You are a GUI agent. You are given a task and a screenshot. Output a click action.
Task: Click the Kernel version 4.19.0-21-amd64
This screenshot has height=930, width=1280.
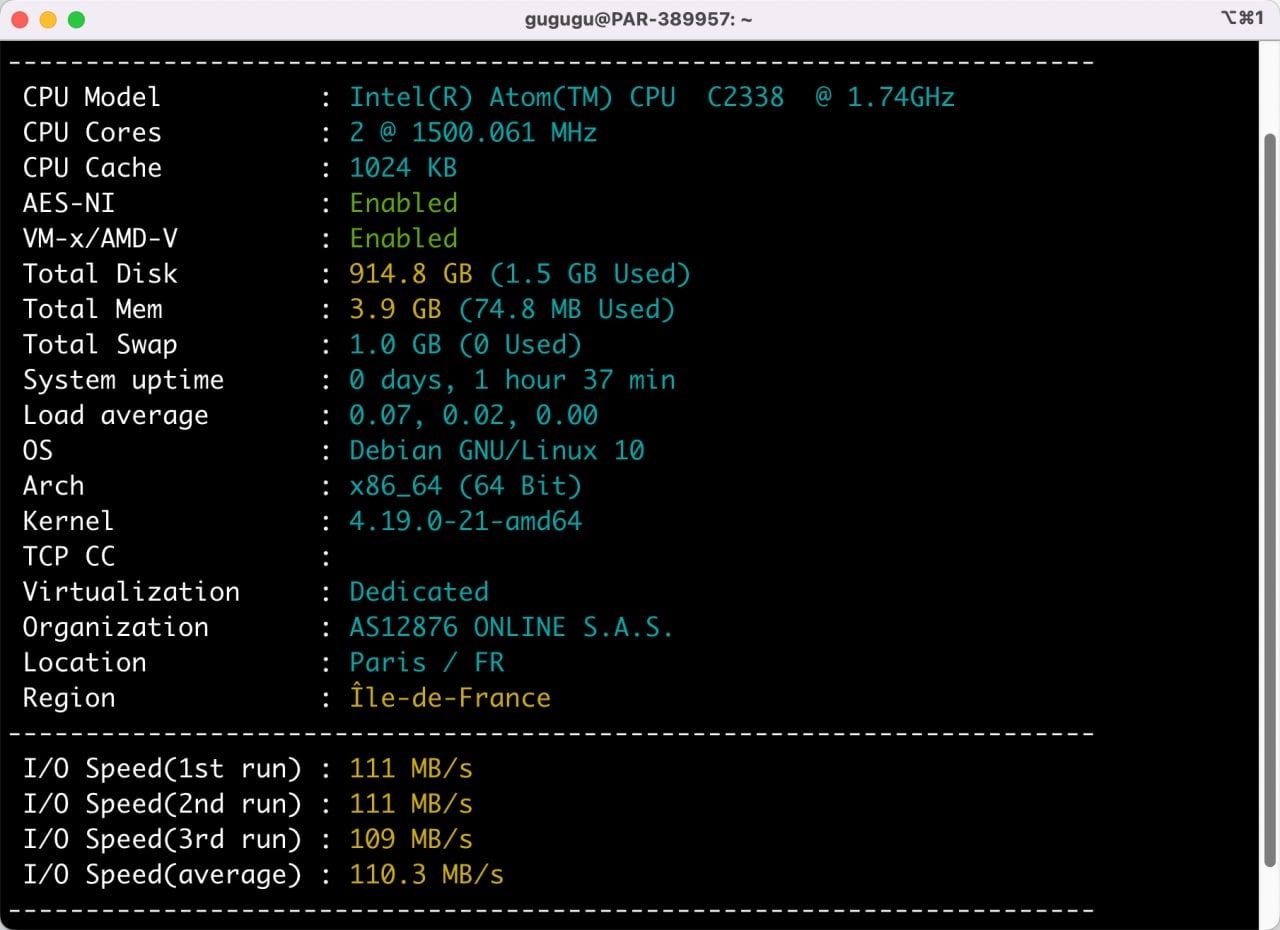465,521
